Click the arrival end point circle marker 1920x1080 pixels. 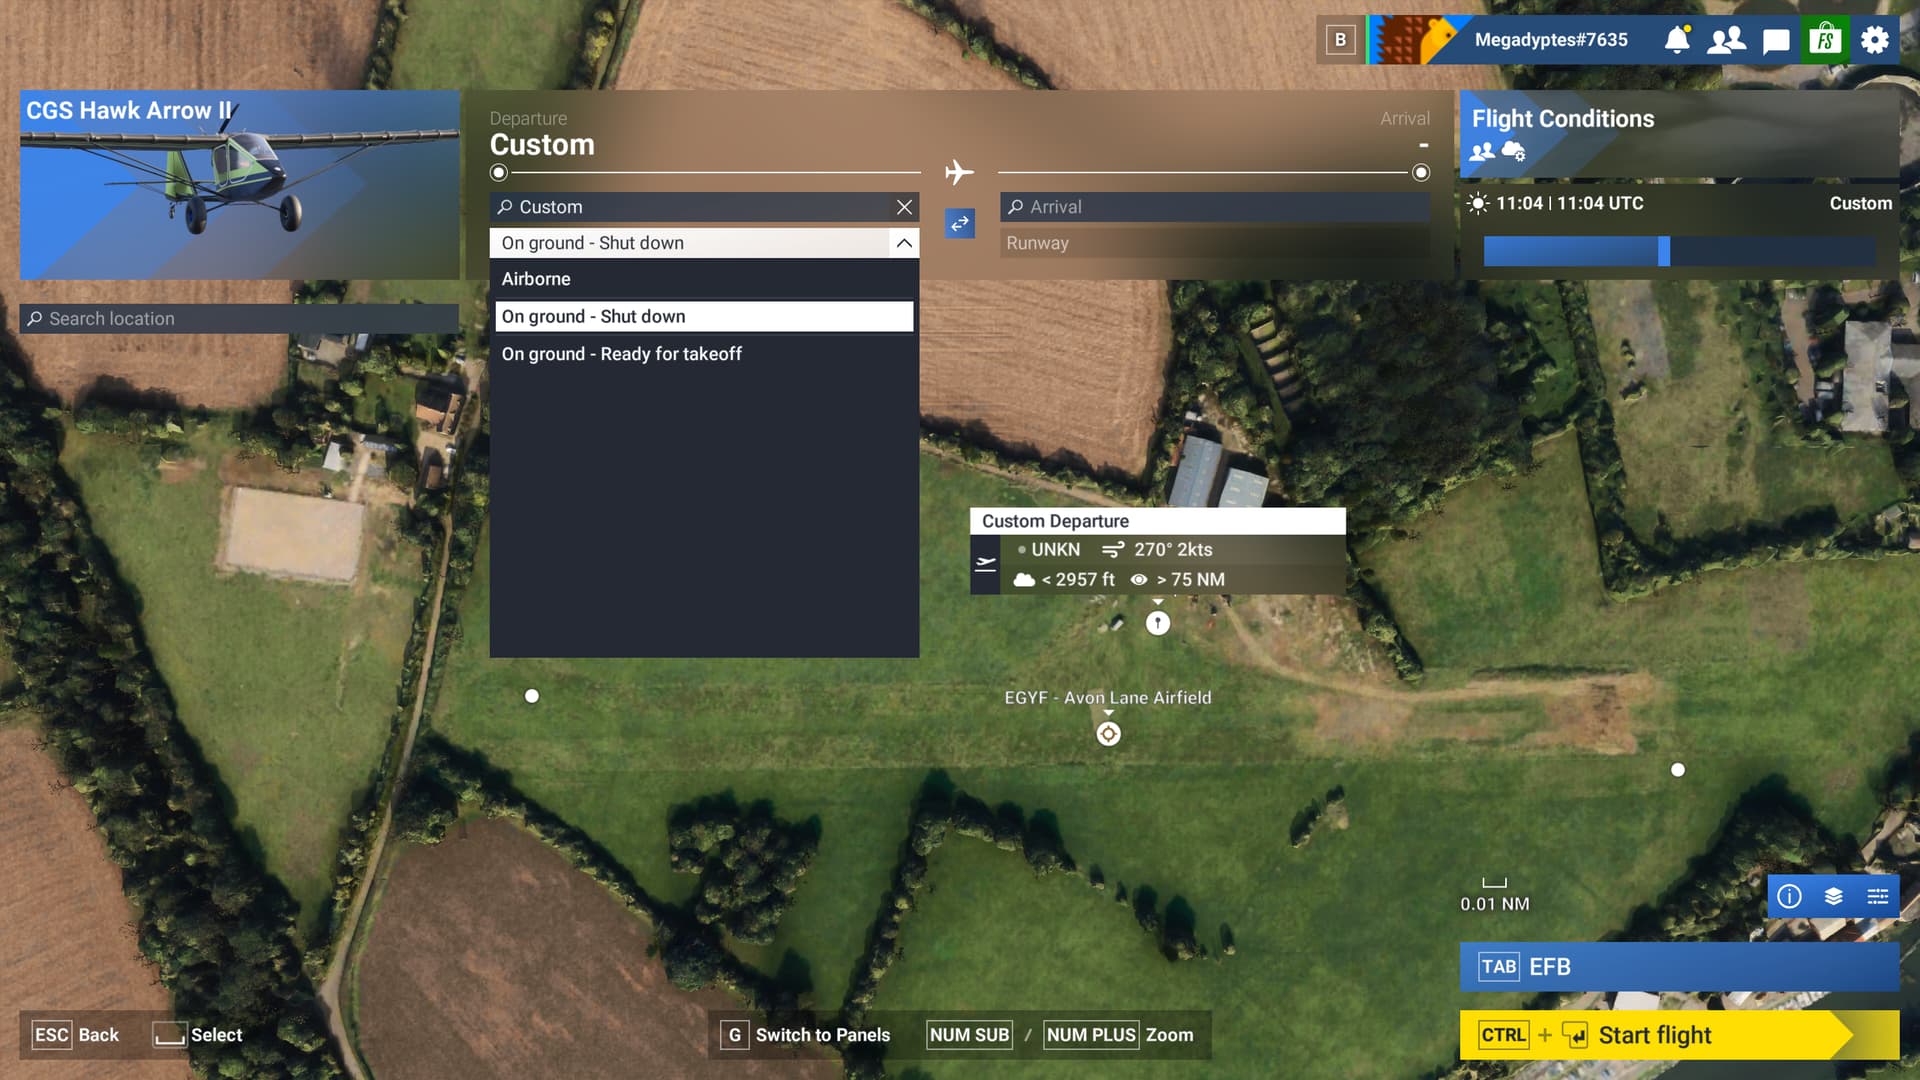(x=1421, y=173)
